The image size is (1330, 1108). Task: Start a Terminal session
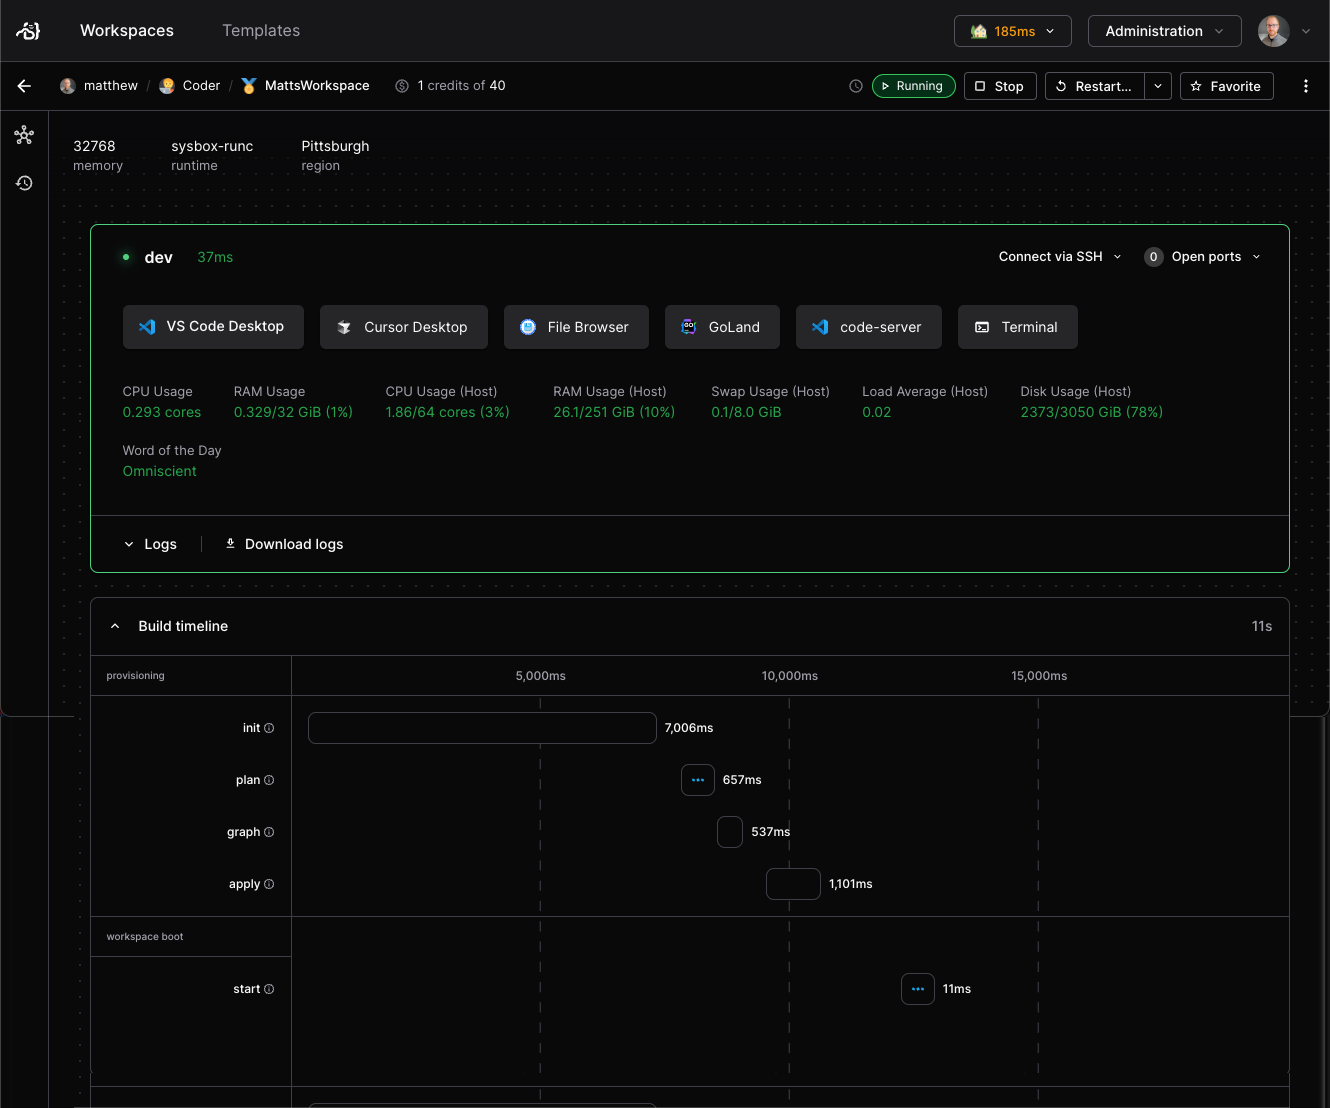pos(1017,327)
